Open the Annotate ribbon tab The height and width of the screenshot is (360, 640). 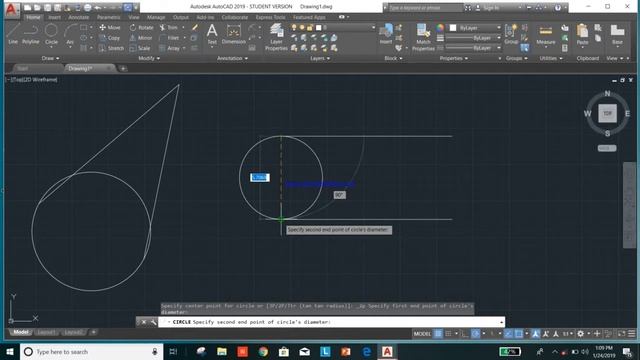pos(78,17)
